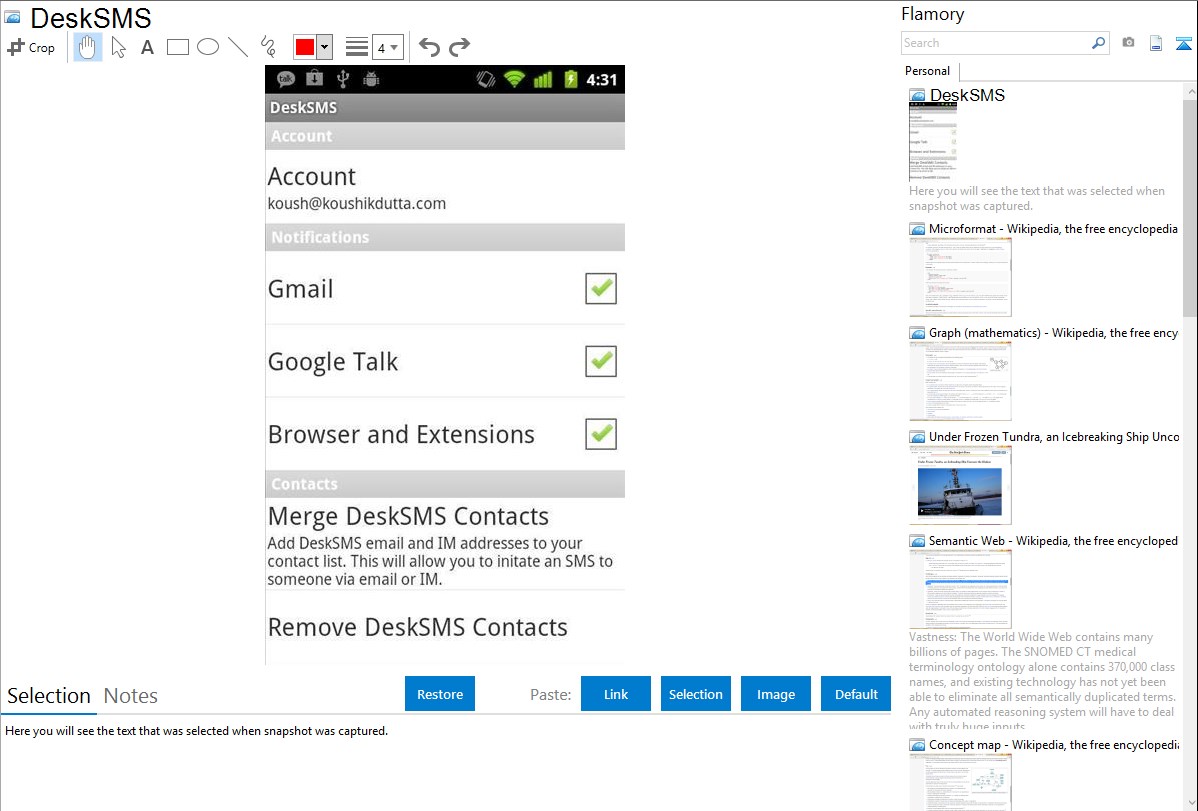Click the Android debug bug icon
This screenshot has height=811, width=1198.
pos(371,79)
